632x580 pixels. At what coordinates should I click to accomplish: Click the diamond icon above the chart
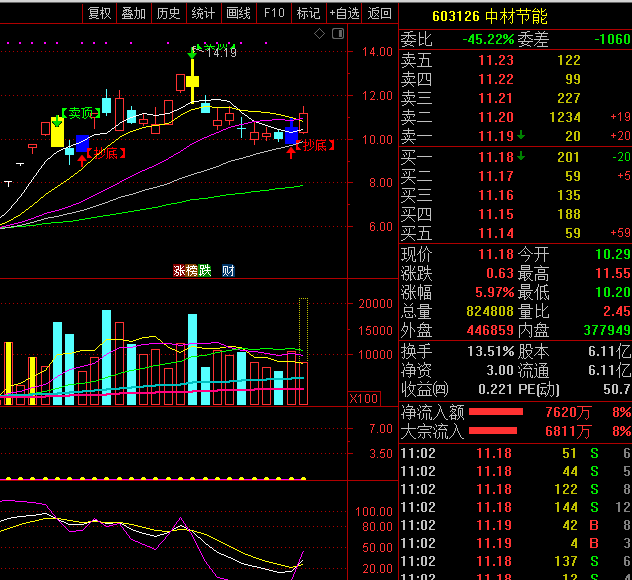[319, 34]
